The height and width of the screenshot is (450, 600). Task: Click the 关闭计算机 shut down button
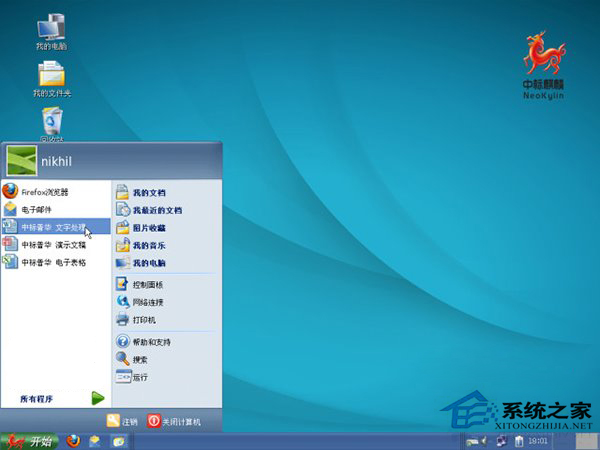[174, 421]
